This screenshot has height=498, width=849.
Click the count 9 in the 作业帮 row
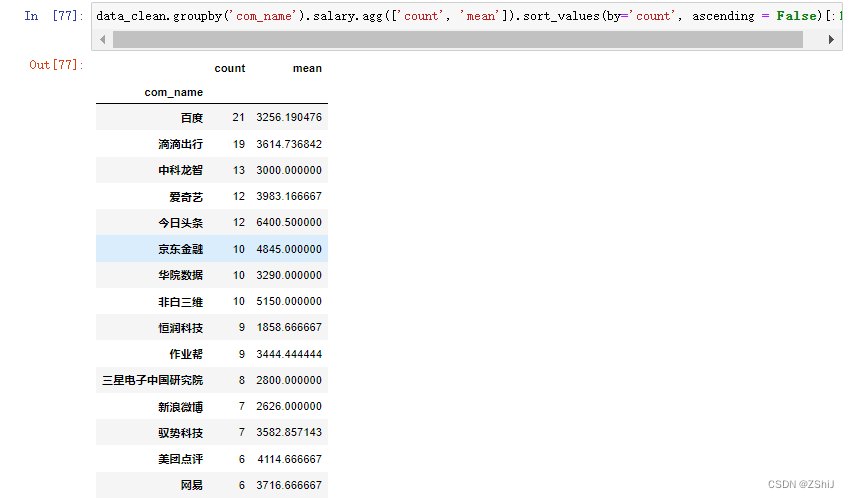coord(242,354)
